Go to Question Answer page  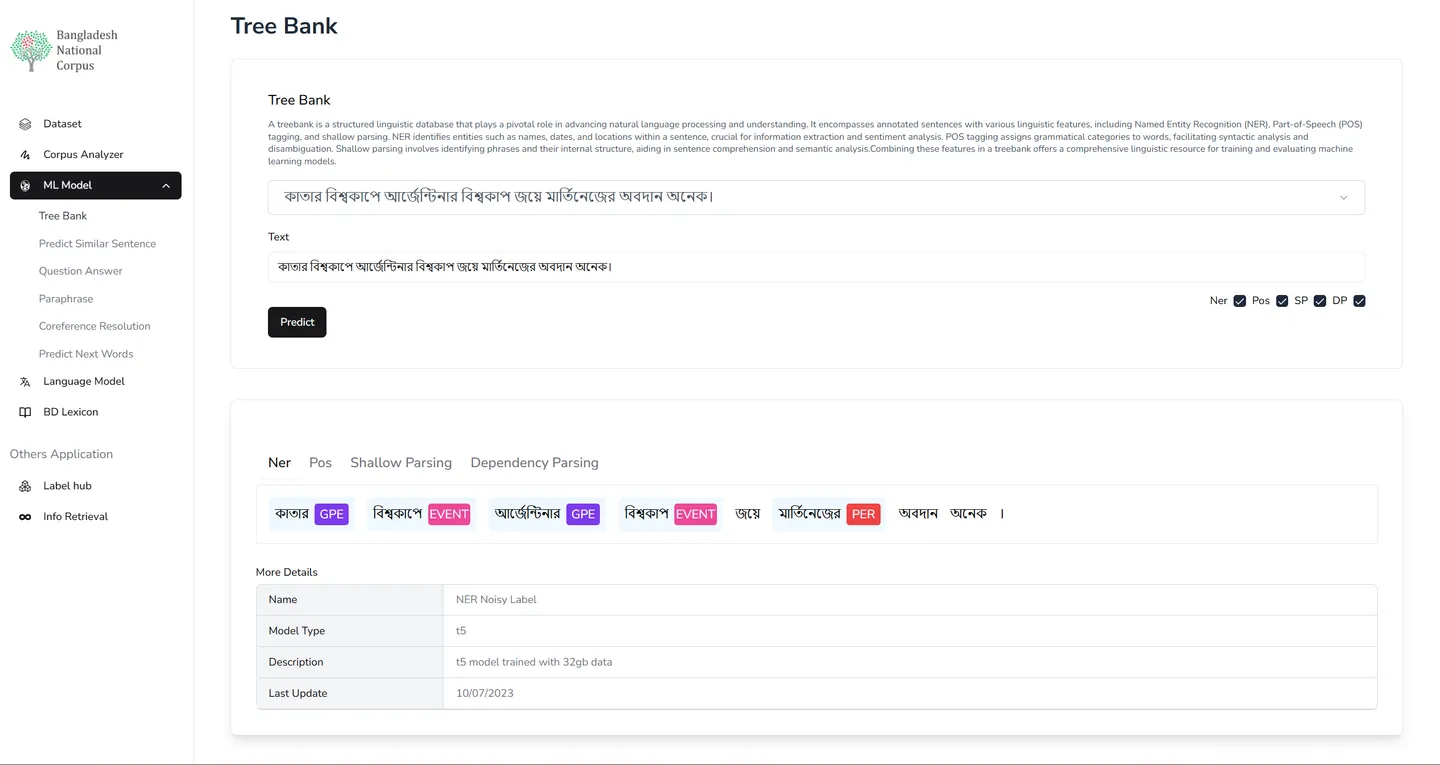(81, 271)
